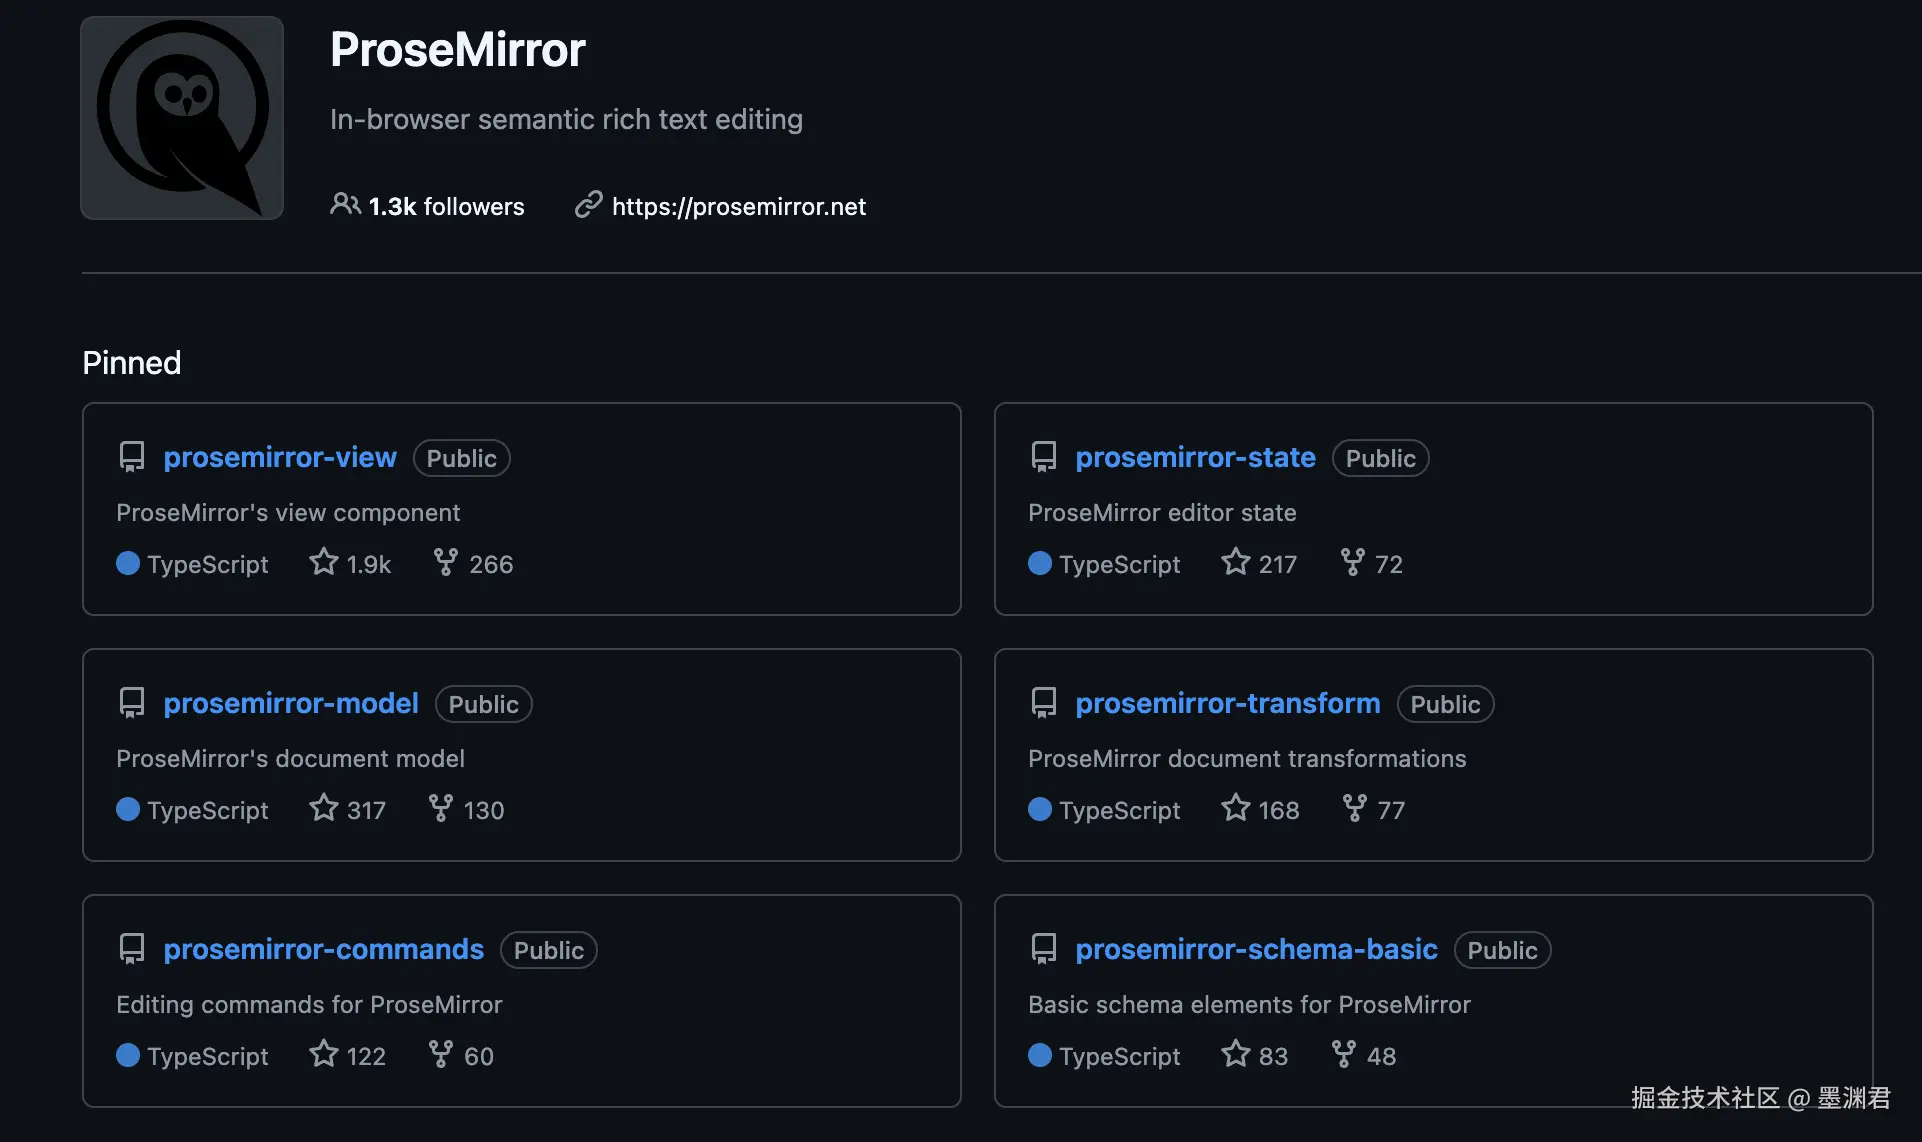
Task: Open the prosemirror-commands repository
Action: pos(323,949)
